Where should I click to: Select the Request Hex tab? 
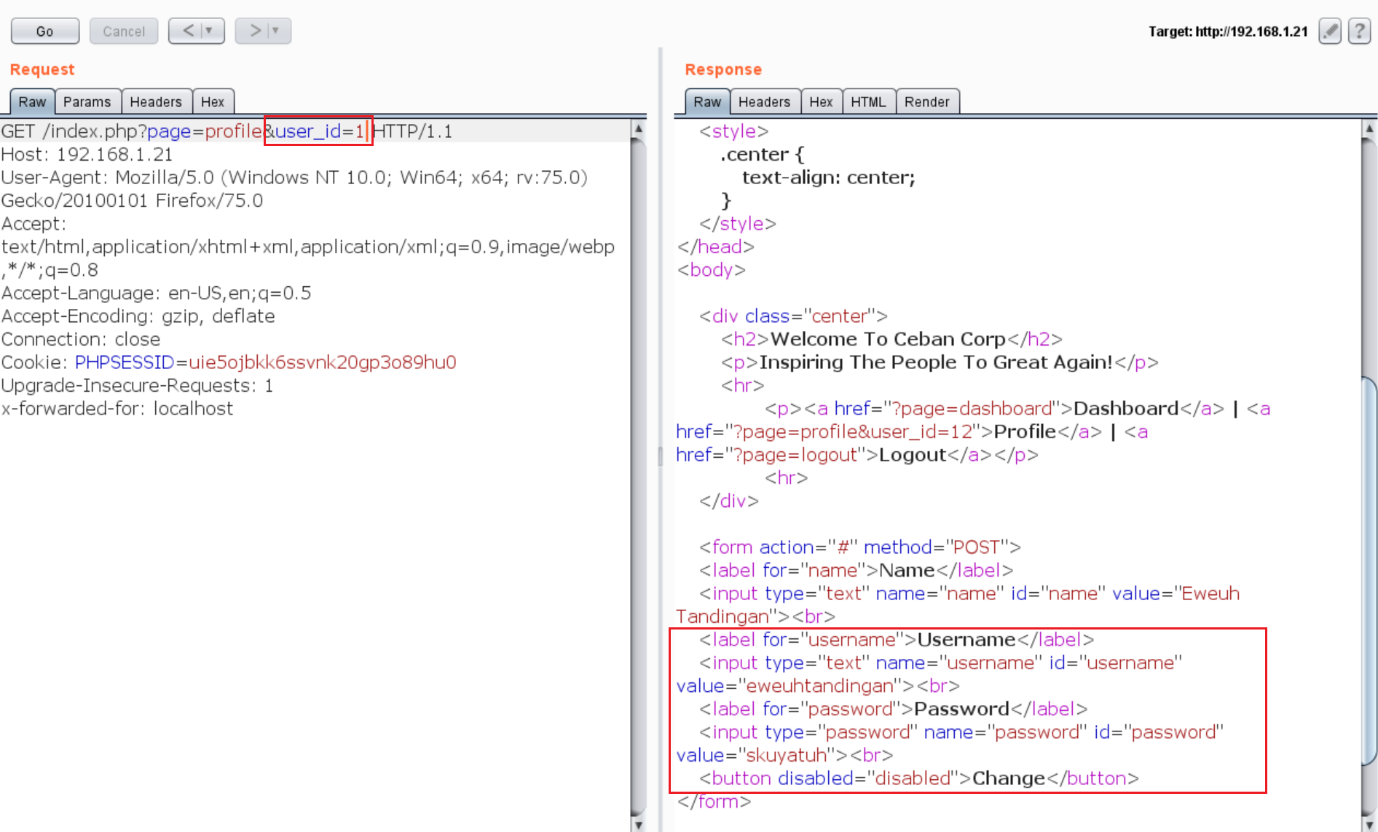(x=213, y=102)
